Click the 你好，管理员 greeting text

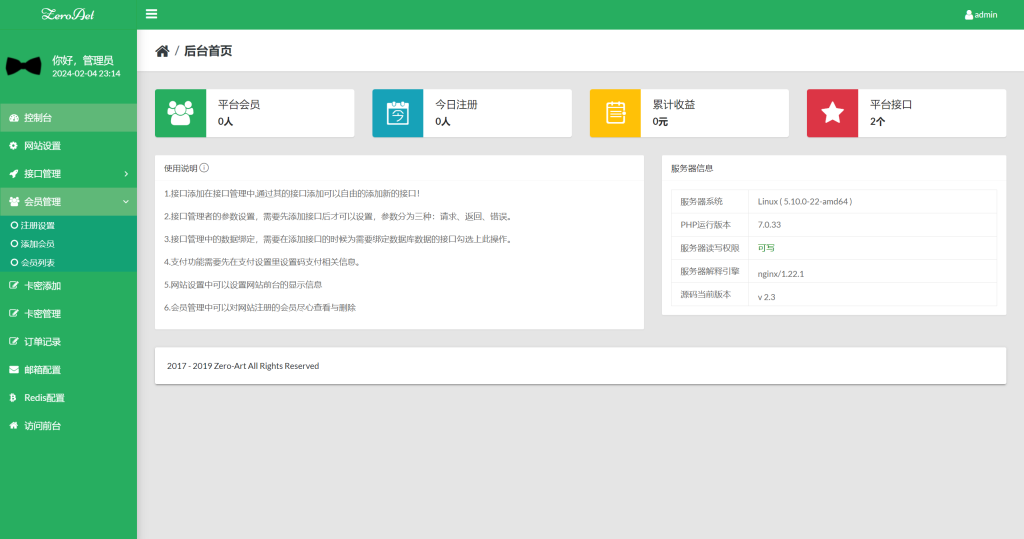83,60
